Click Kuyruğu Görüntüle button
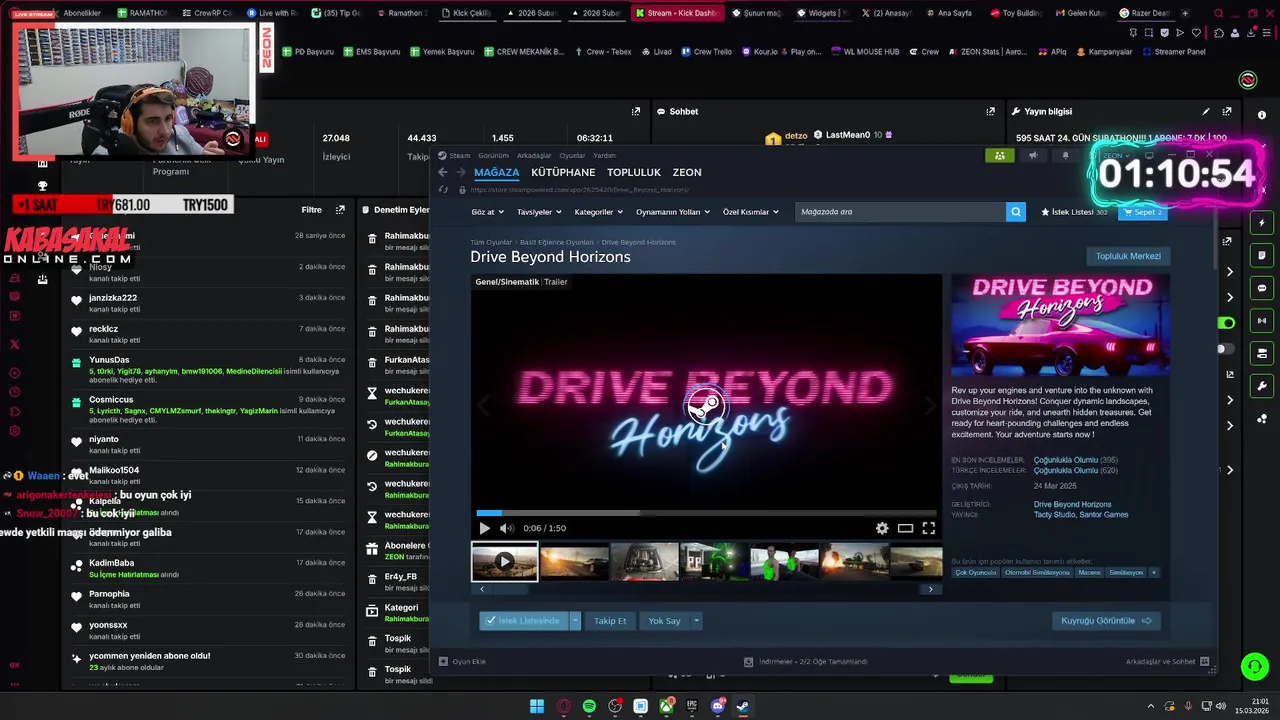This screenshot has height=720, width=1280. click(1106, 621)
